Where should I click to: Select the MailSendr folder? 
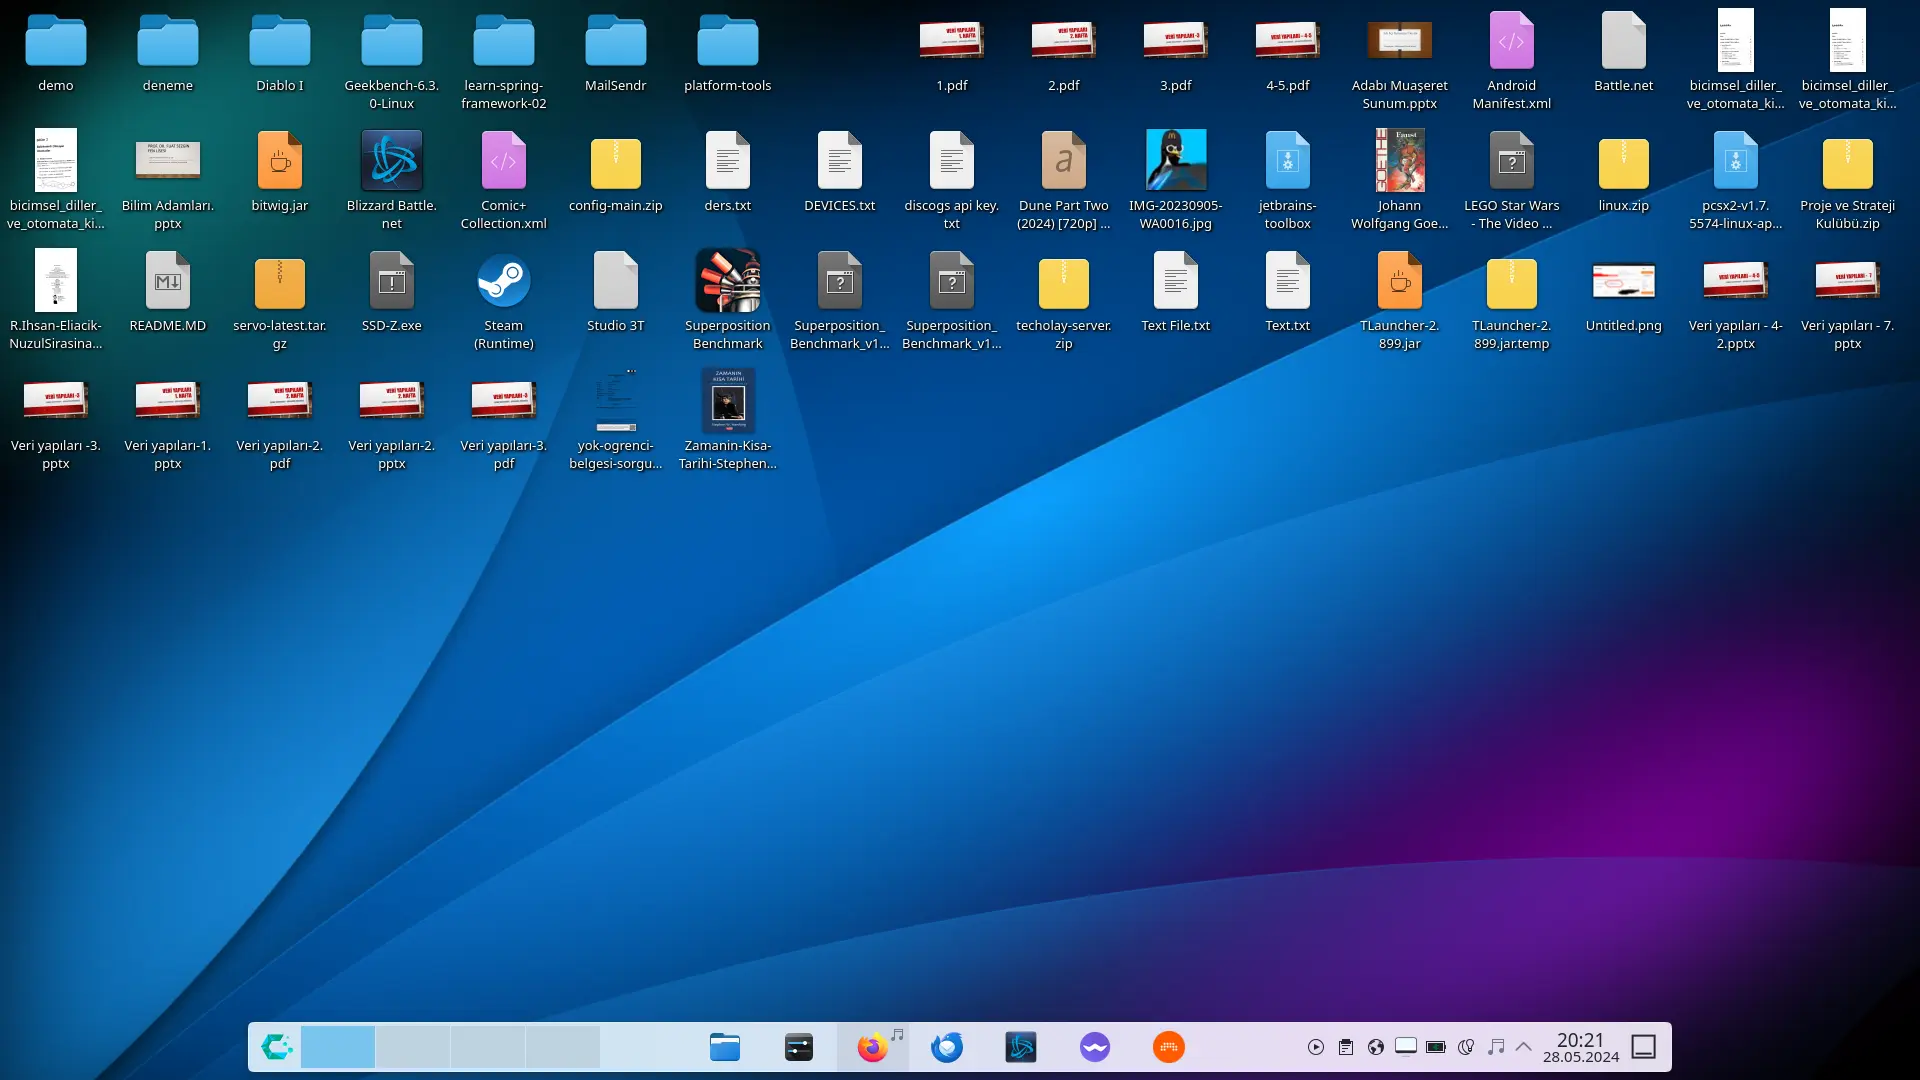click(616, 54)
